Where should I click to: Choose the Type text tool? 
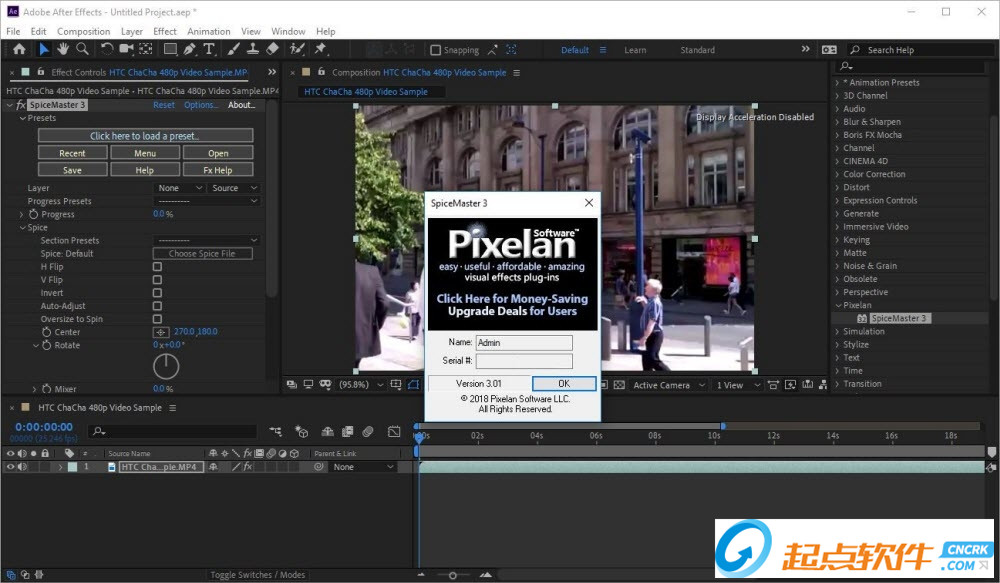click(209, 49)
